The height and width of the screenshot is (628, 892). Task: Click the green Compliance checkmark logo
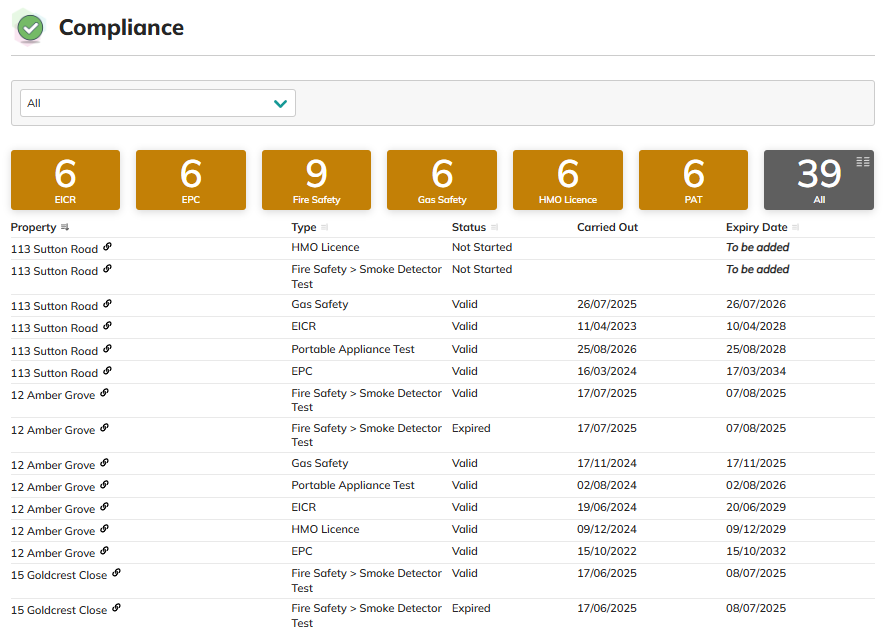pyautogui.click(x=30, y=28)
